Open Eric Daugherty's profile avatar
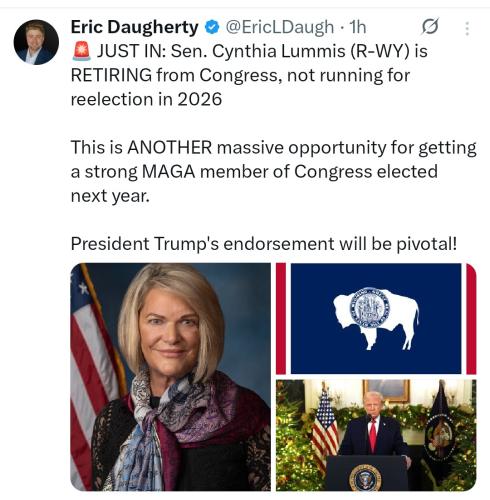This screenshot has height=500, width=490. click(x=36, y=42)
